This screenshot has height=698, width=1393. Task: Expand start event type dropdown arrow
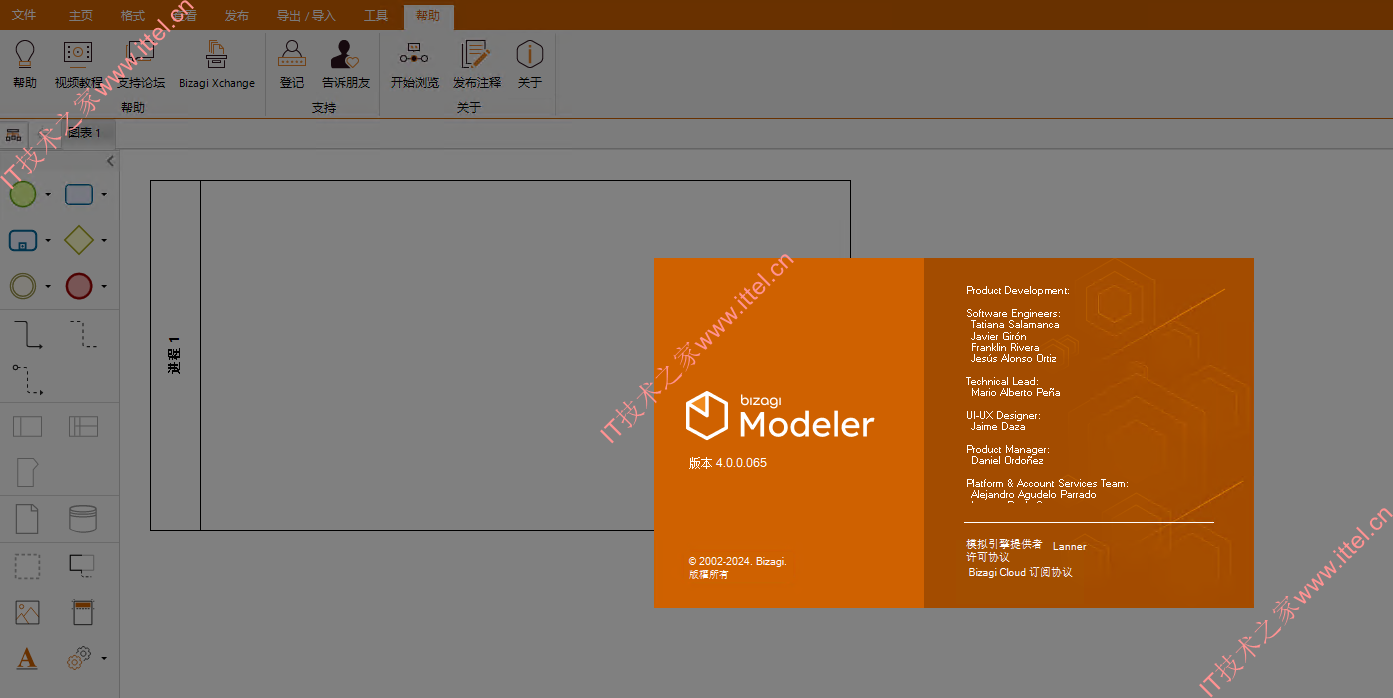48,195
